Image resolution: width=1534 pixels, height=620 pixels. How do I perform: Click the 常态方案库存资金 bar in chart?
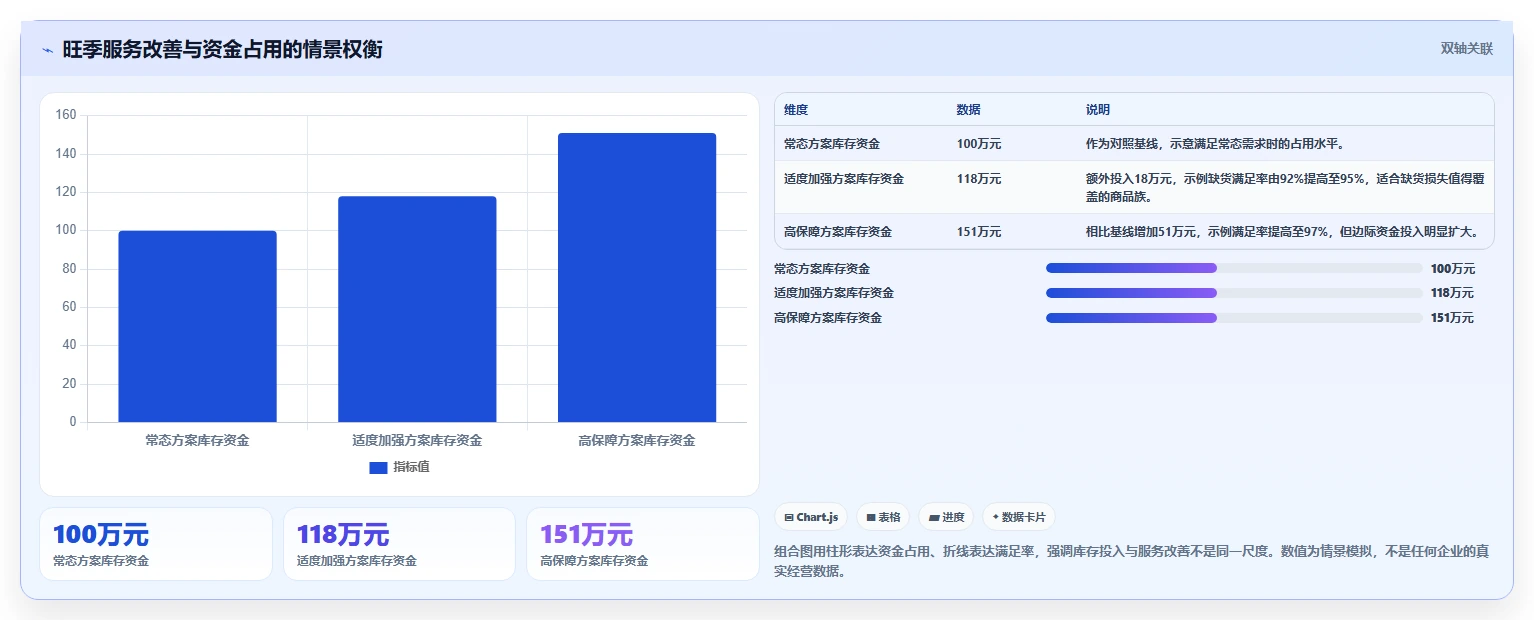coord(197,326)
